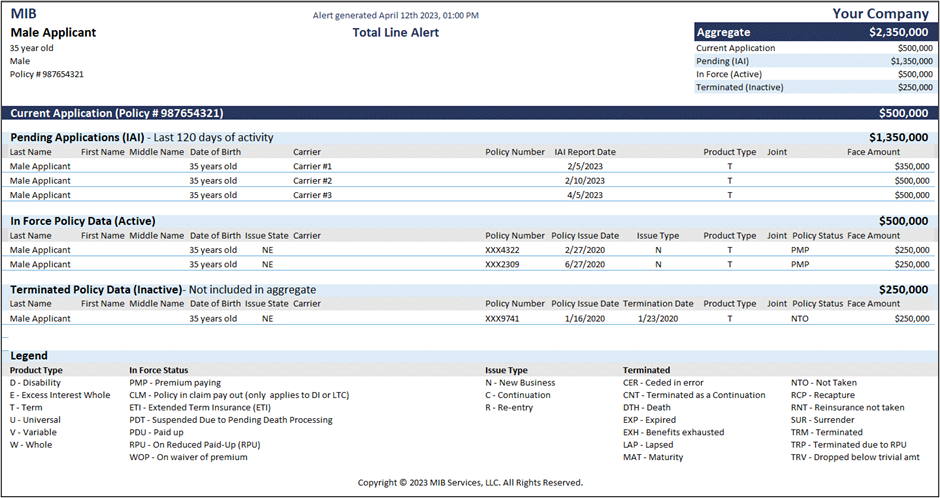Image resolution: width=940 pixels, height=498 pixels.
Task: Click the IAI Report Date column header
Action: click(x=585, y=152)
